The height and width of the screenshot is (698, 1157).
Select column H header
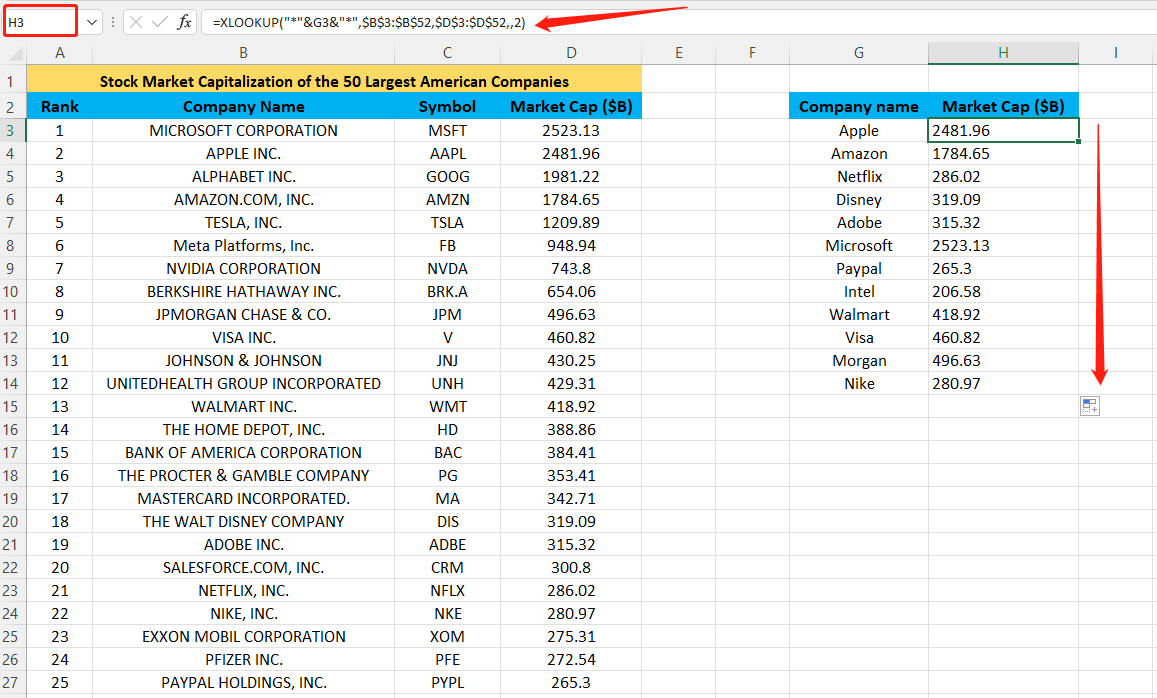click(1003, 51)
